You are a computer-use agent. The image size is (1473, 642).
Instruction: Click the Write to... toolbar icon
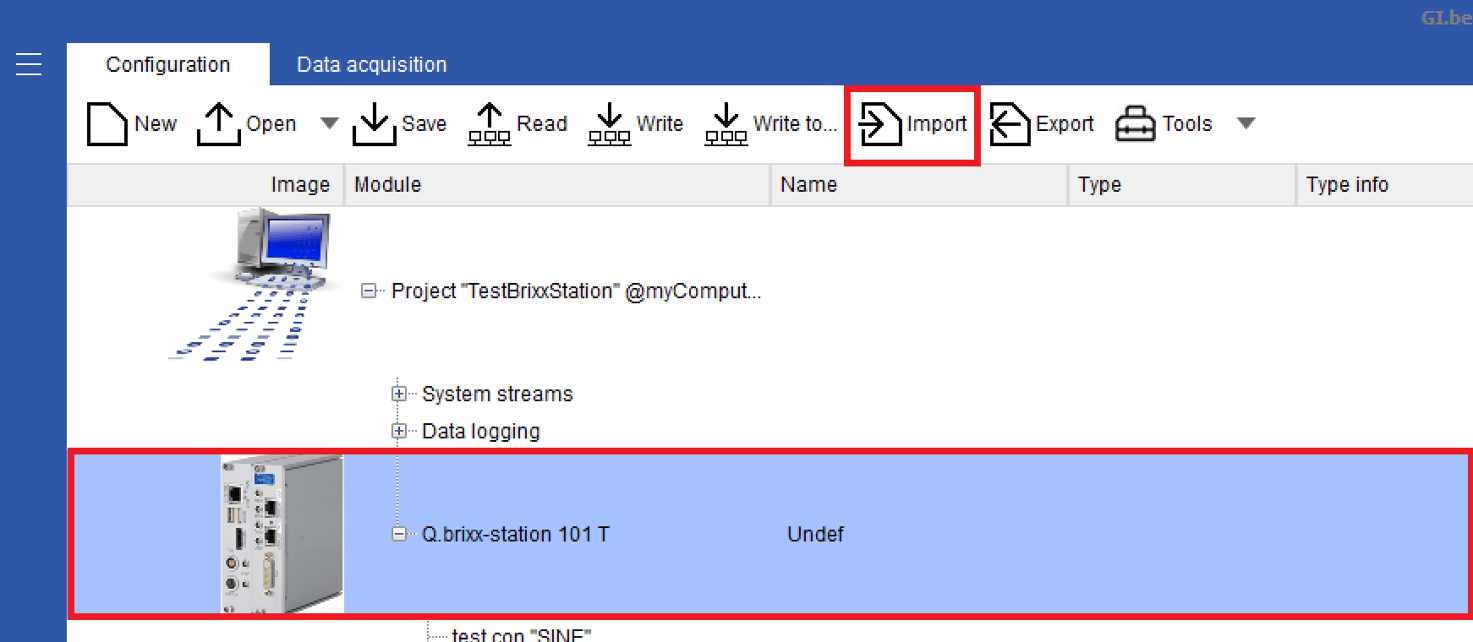pos(726,122)
